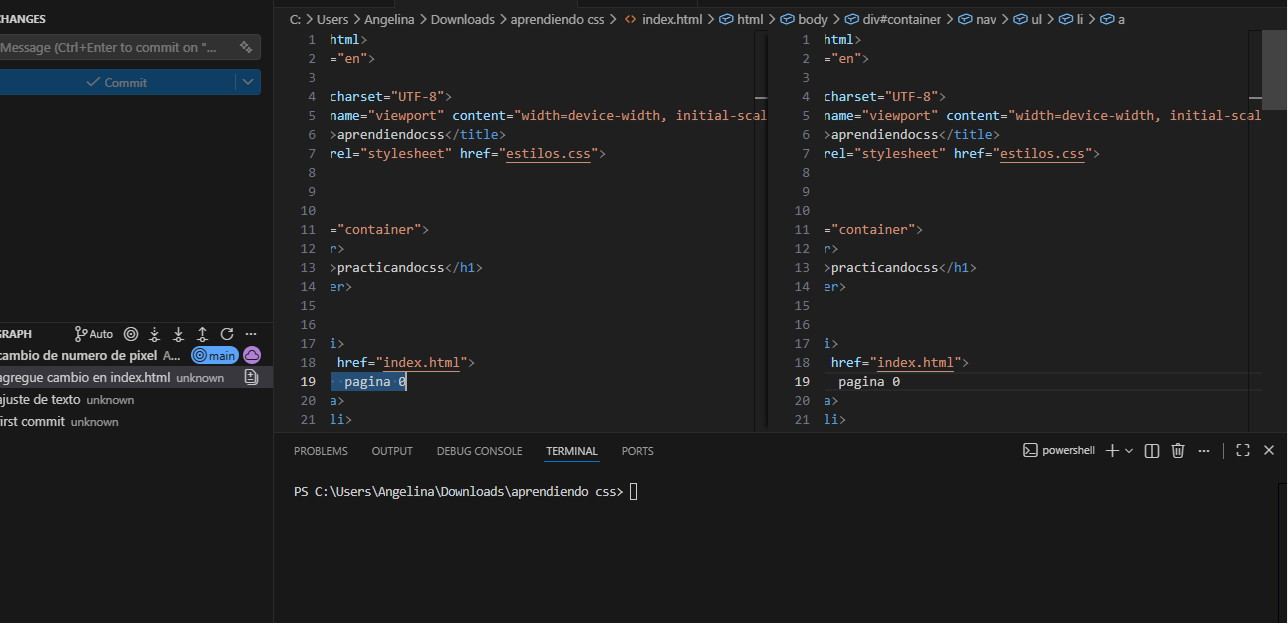Click the li symbol in breadcrumb

point(1080,19)
